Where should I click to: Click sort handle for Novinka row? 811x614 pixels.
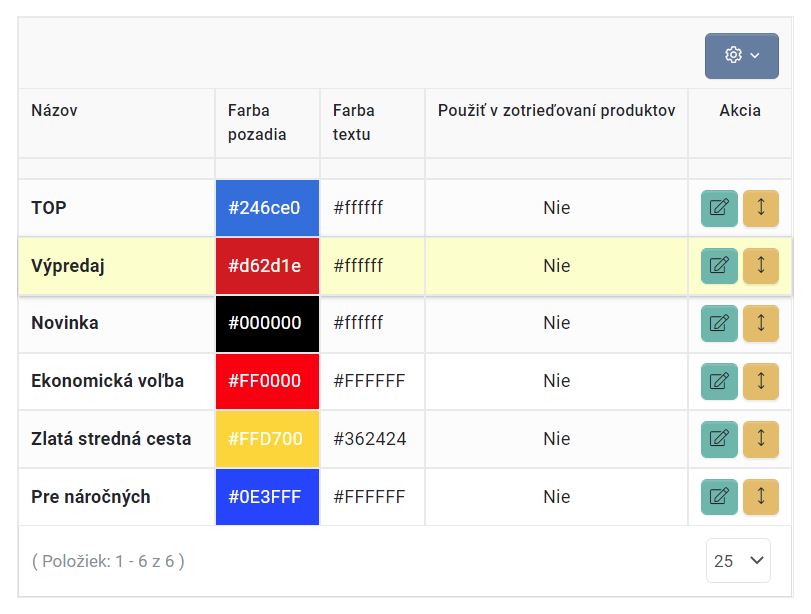(x=761, y=323)
